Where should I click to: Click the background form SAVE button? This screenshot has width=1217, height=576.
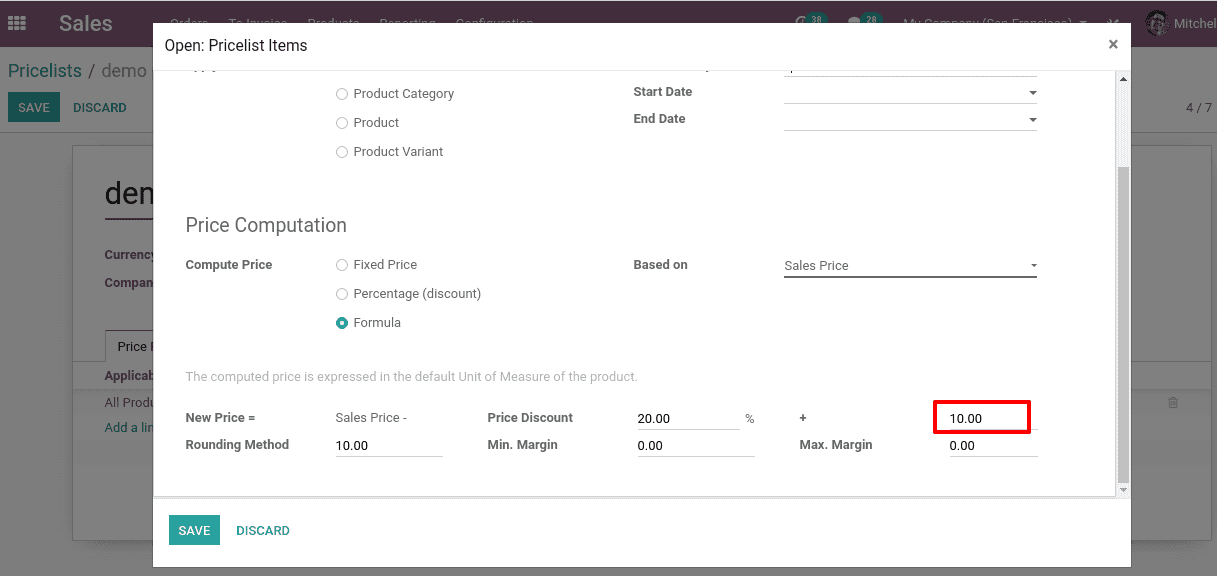34,107
